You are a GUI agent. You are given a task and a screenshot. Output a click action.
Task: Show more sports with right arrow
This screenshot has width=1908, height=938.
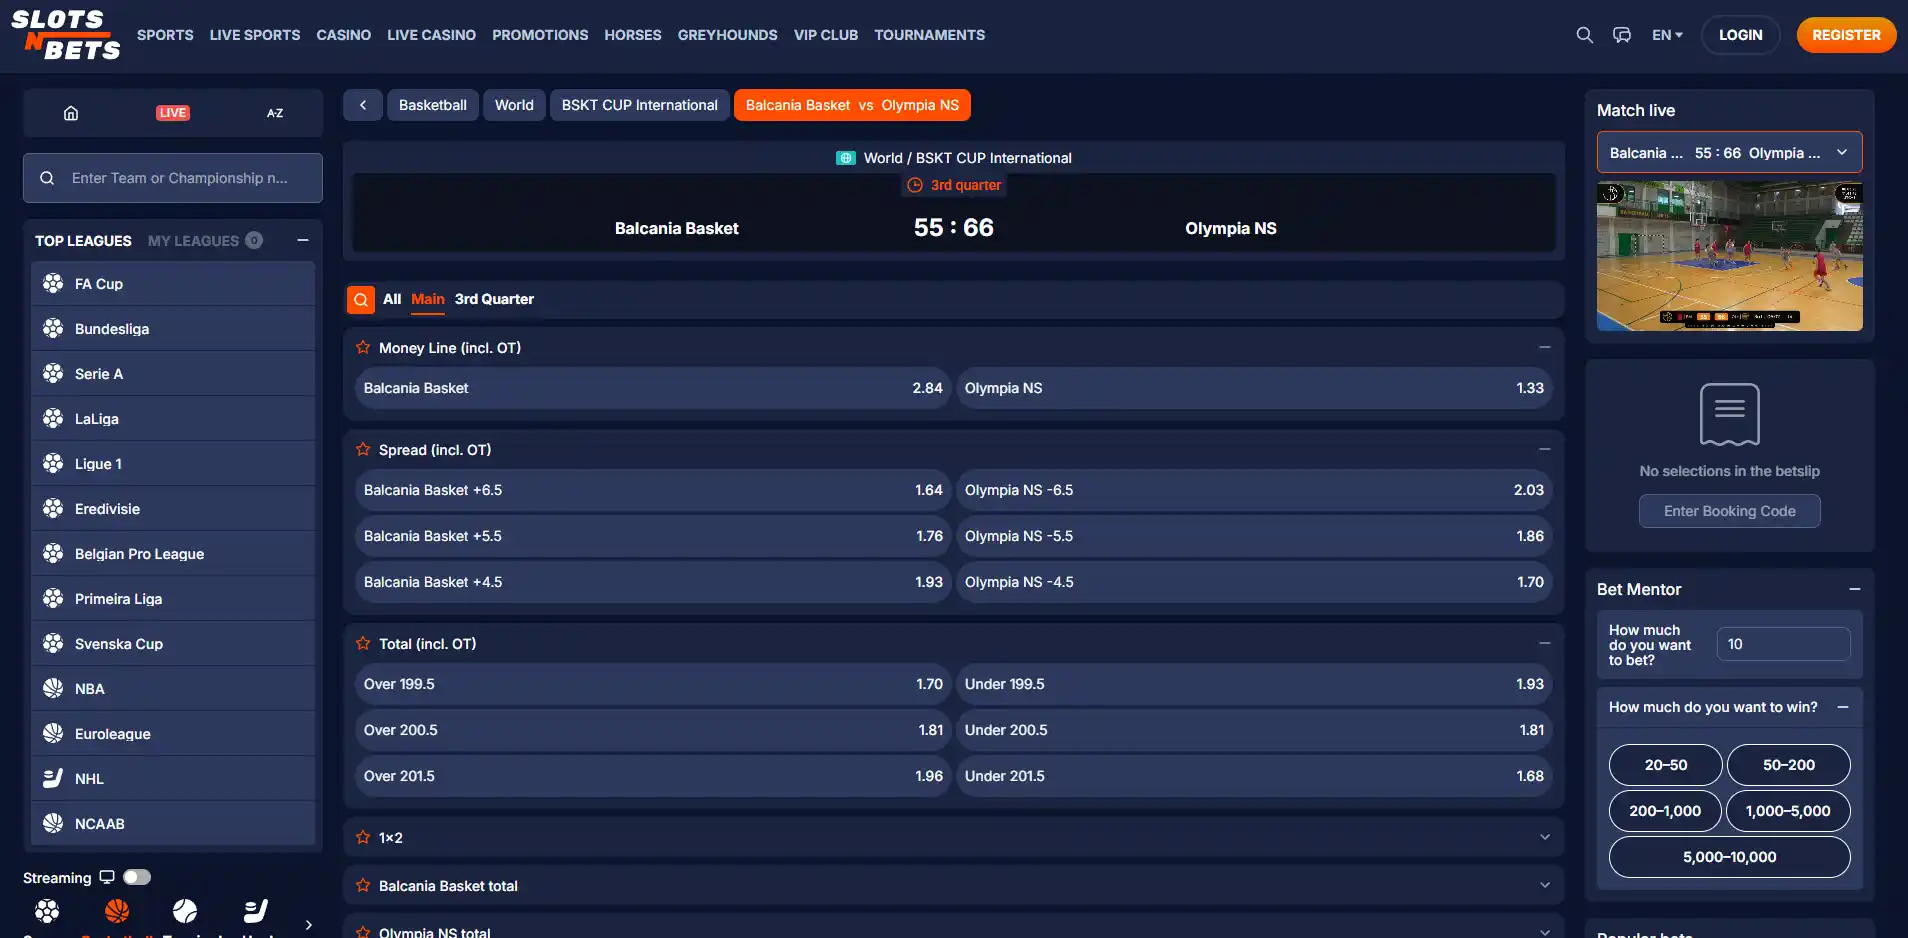pos(308,925)
